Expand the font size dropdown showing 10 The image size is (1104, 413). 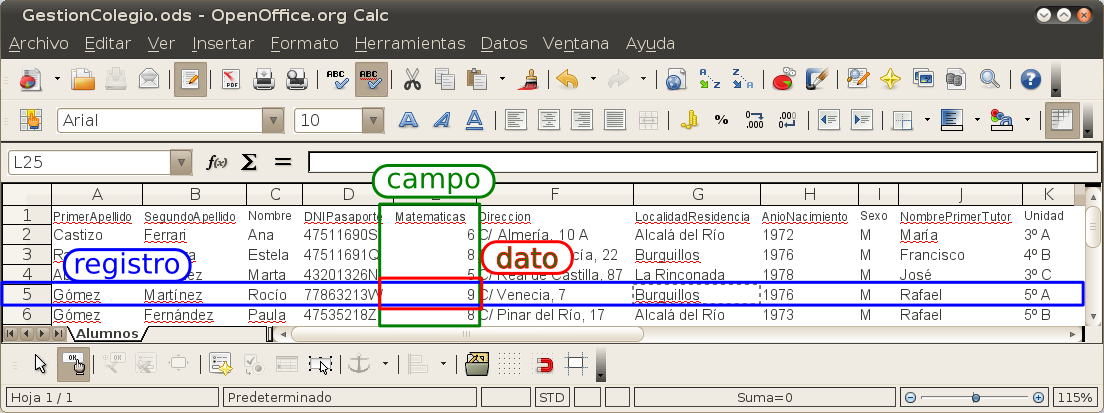coord(373,120)
